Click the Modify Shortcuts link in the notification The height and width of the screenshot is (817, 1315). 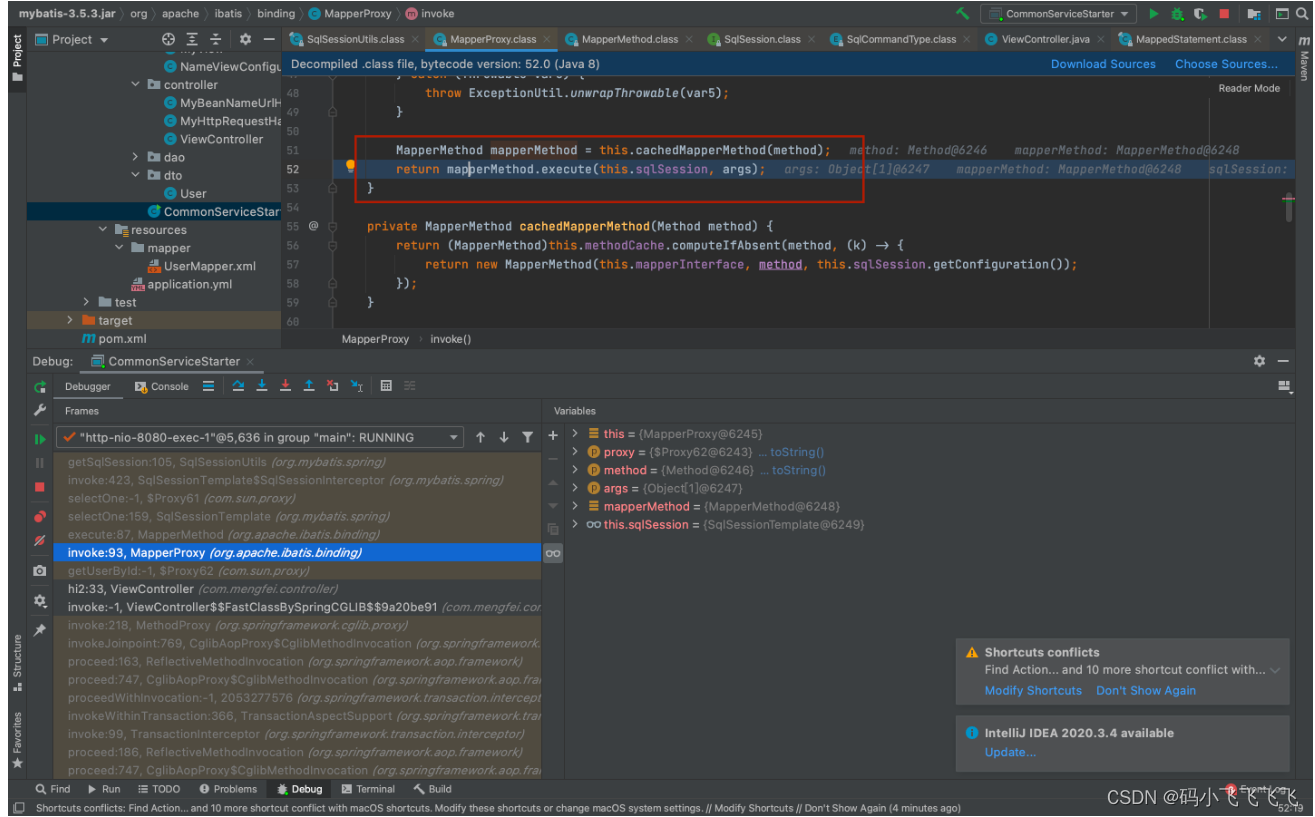(x=1033, y=691)
